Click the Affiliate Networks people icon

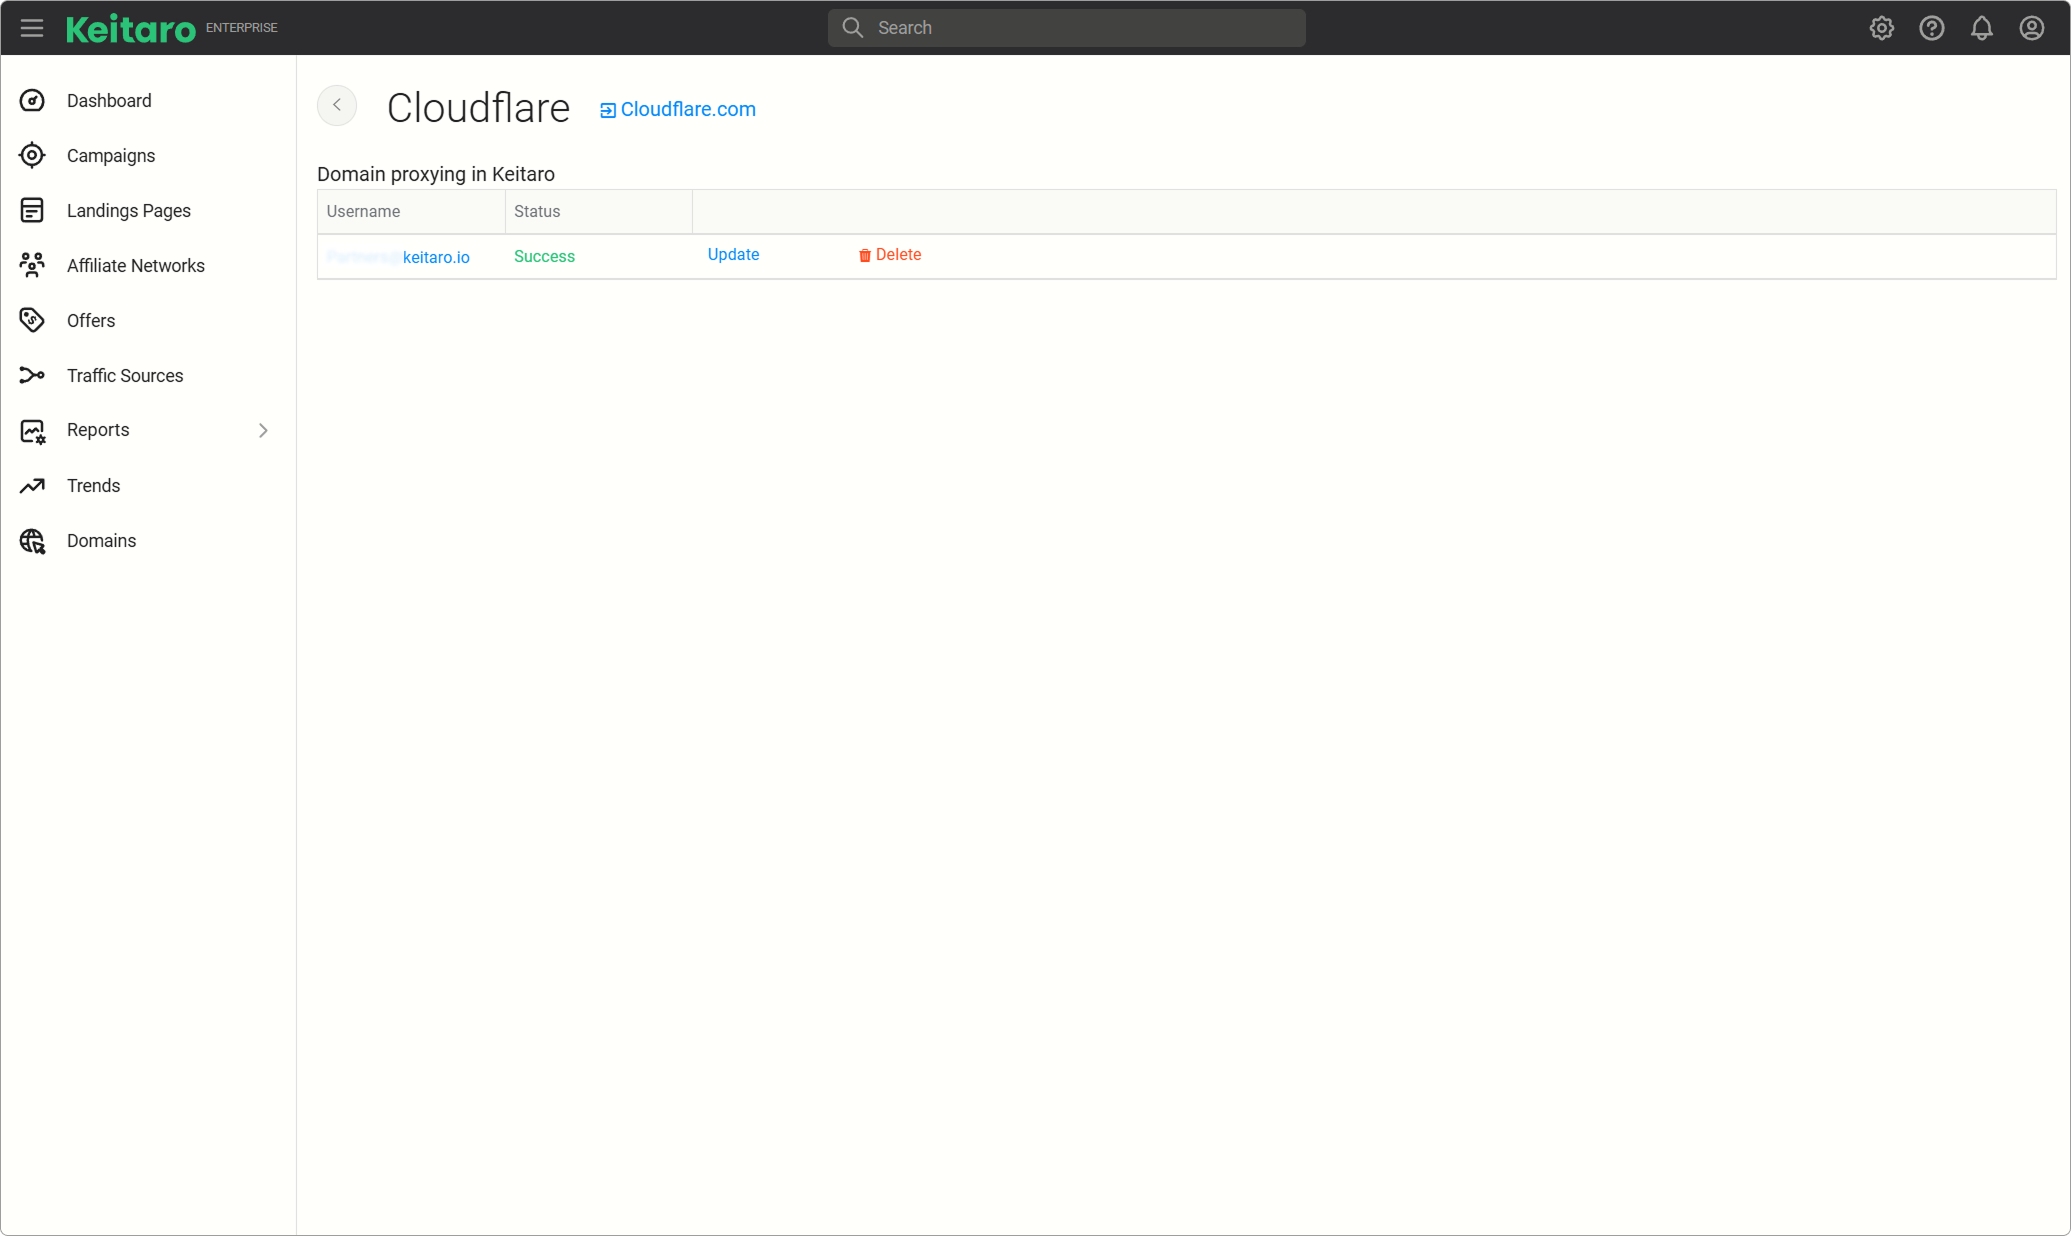click(x=32, y=265)
